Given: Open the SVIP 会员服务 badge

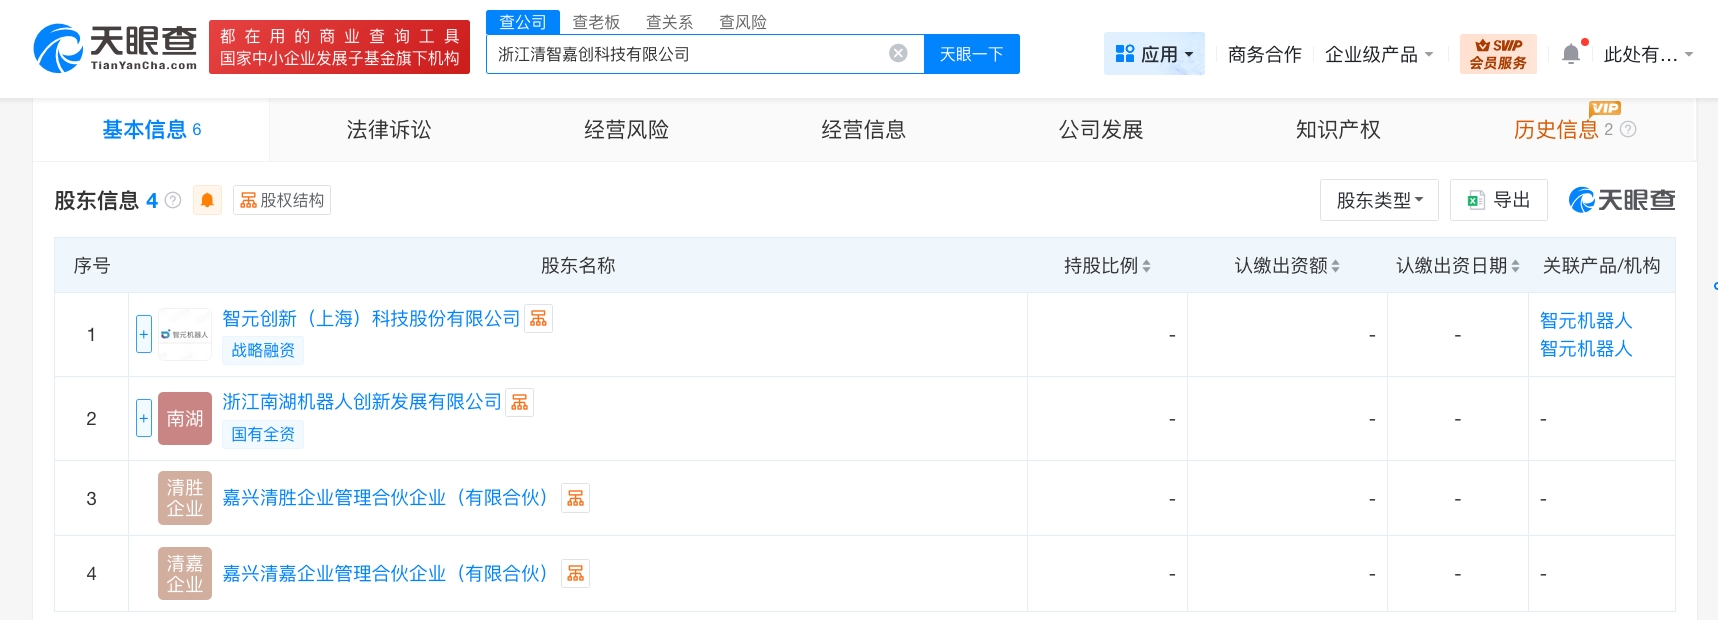Looking at the screenshot, I should (1497, 54).
